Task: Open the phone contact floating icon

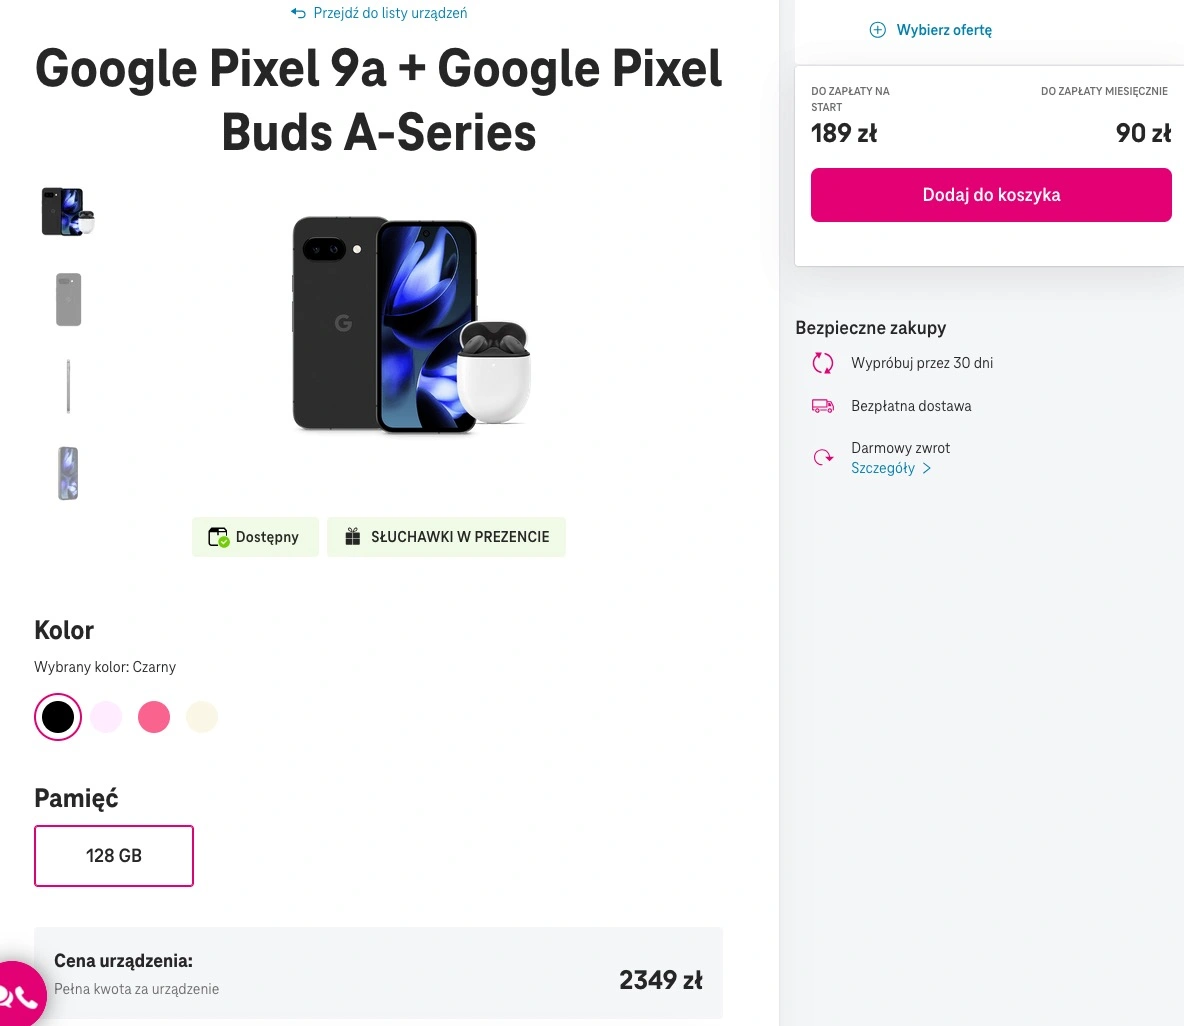Action: [x=17, y=996]
